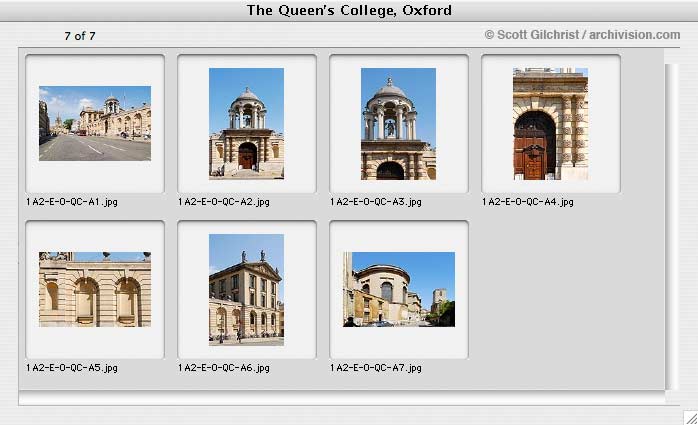Click the vertical scrollbar of the gallery
The height and width of the screenshot is (425, 698).
[672, 227]
